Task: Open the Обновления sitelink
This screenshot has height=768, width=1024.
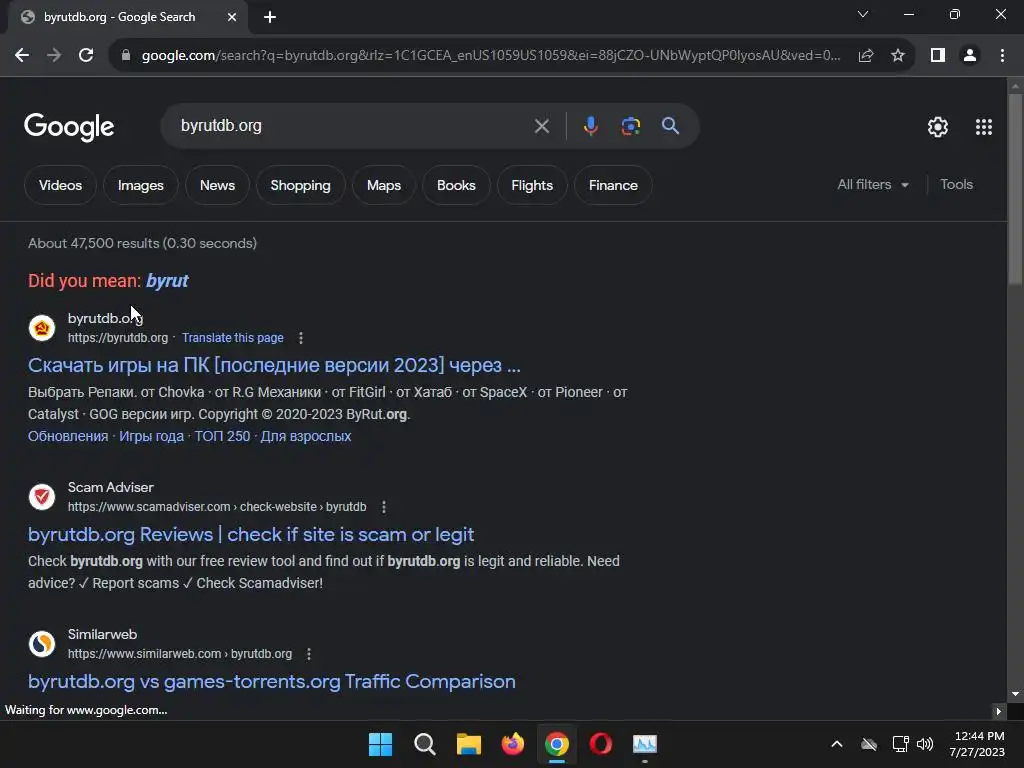Action: coord(68,436)
